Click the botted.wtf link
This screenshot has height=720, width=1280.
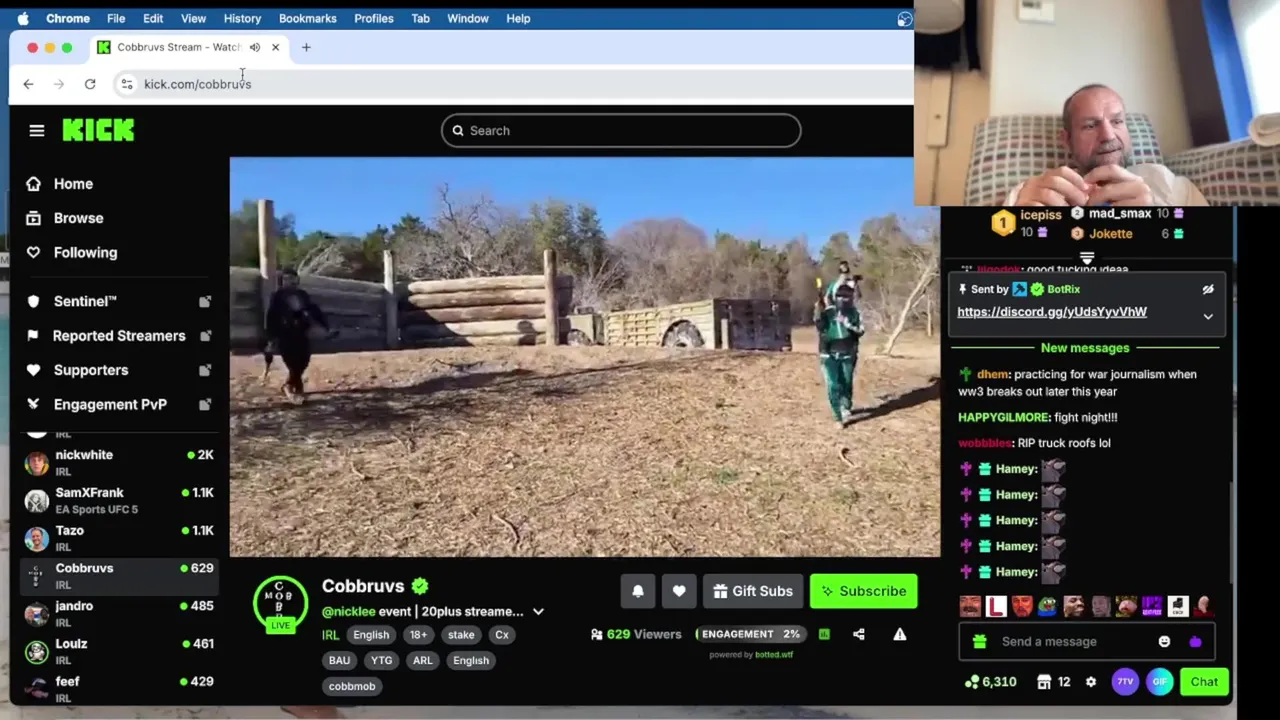(x=774, y=655)
